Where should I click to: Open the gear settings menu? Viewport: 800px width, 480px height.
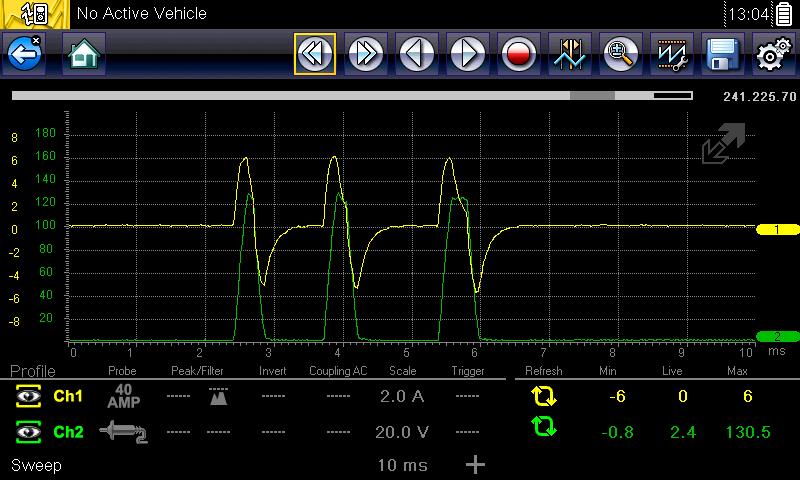773,54
